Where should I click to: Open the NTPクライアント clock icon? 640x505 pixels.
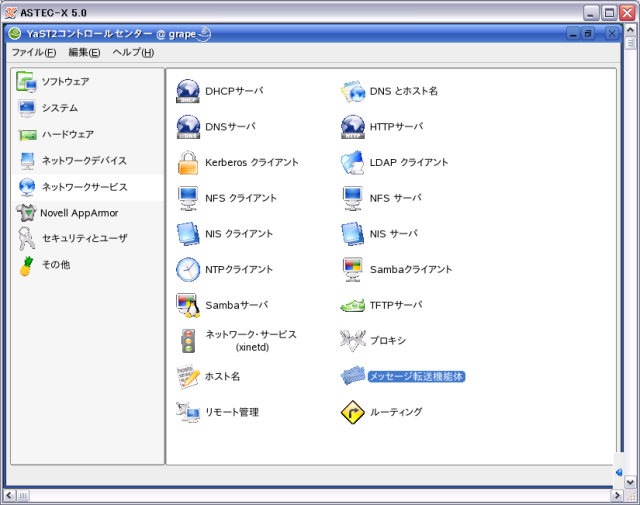tap(189, 269)
